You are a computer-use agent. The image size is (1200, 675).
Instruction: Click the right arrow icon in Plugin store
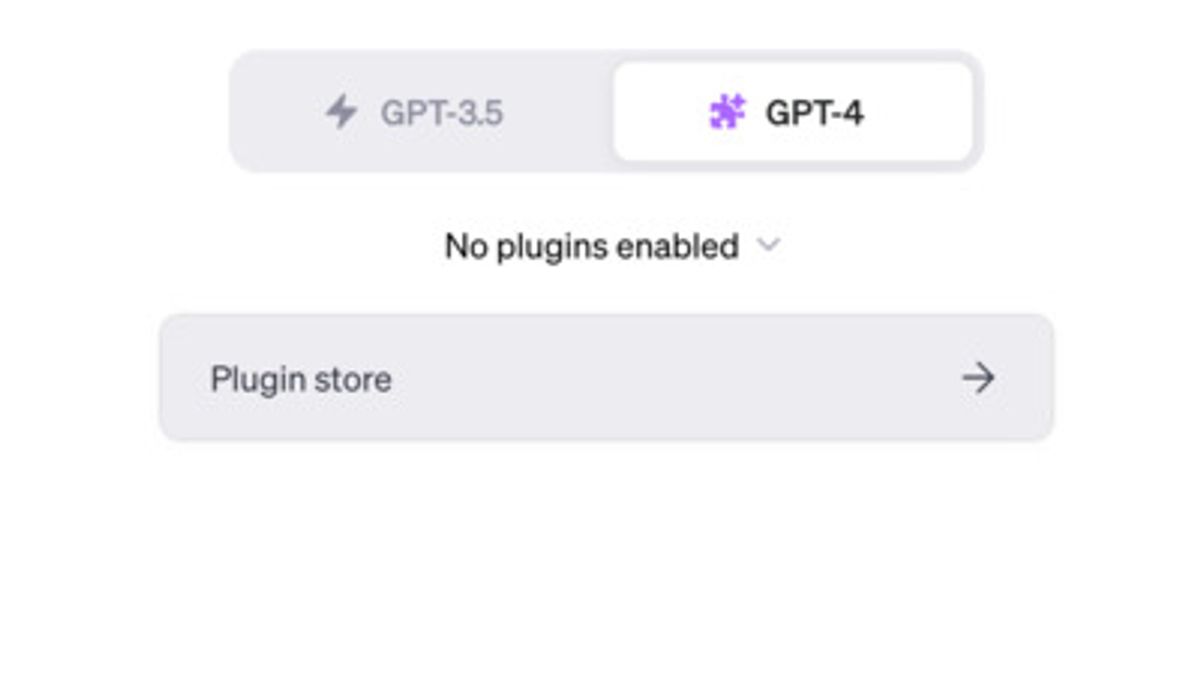tap(977, 378)
